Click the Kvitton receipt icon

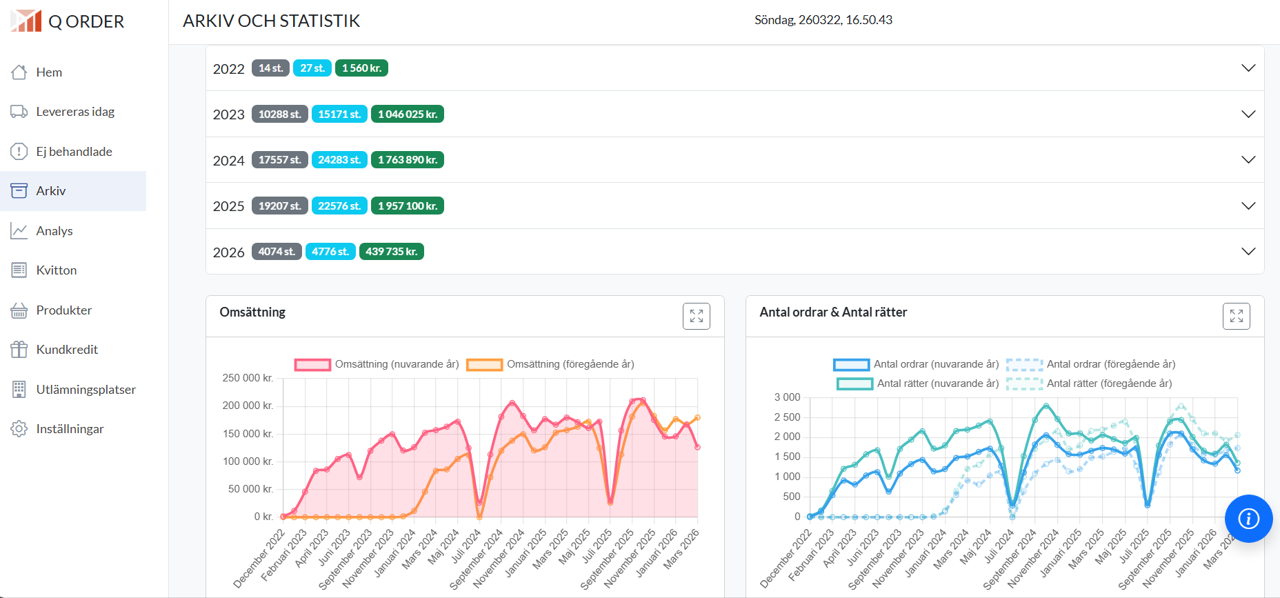click(x=18, y=270)
